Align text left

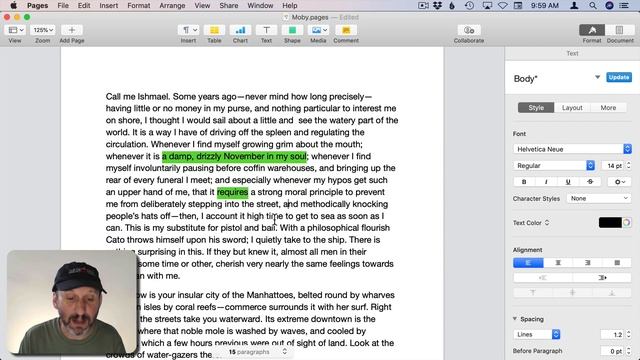528,263
